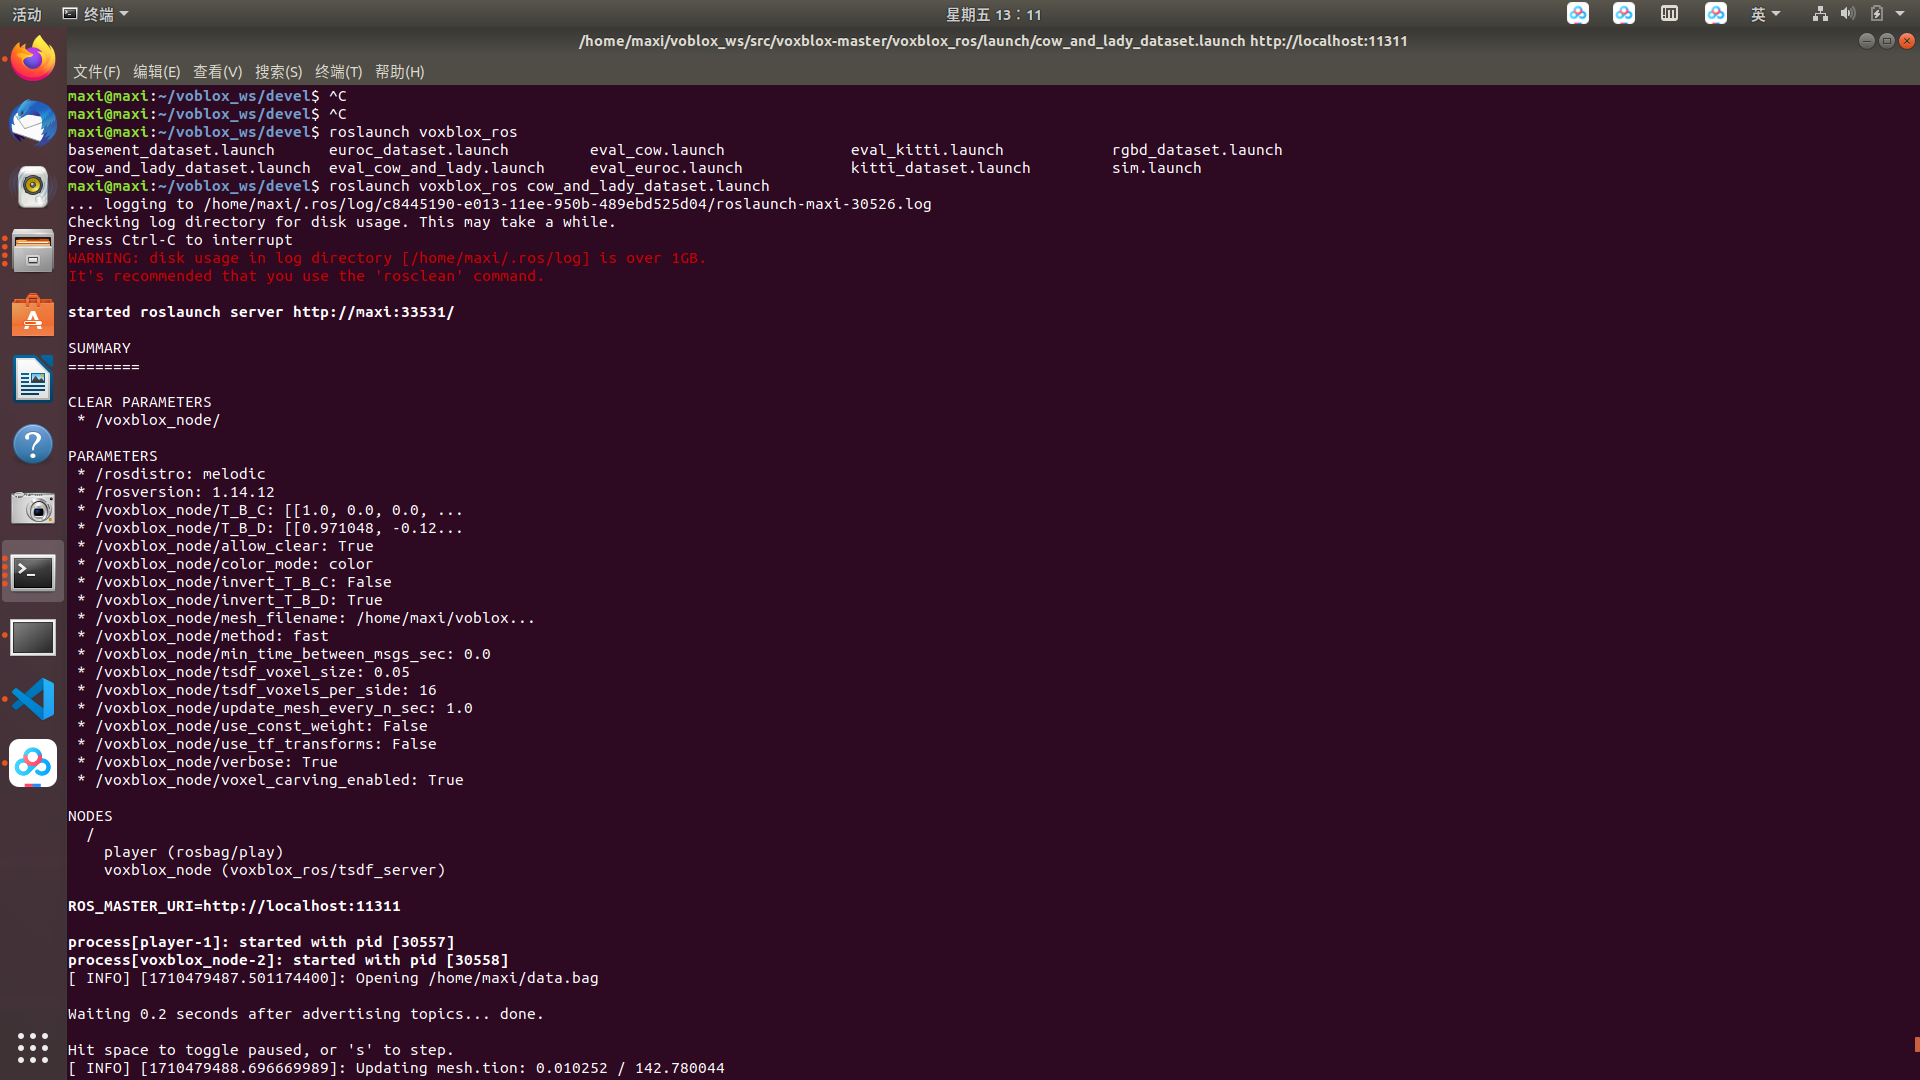Click the second Baidu cloud tray icon

(1624, 14)
